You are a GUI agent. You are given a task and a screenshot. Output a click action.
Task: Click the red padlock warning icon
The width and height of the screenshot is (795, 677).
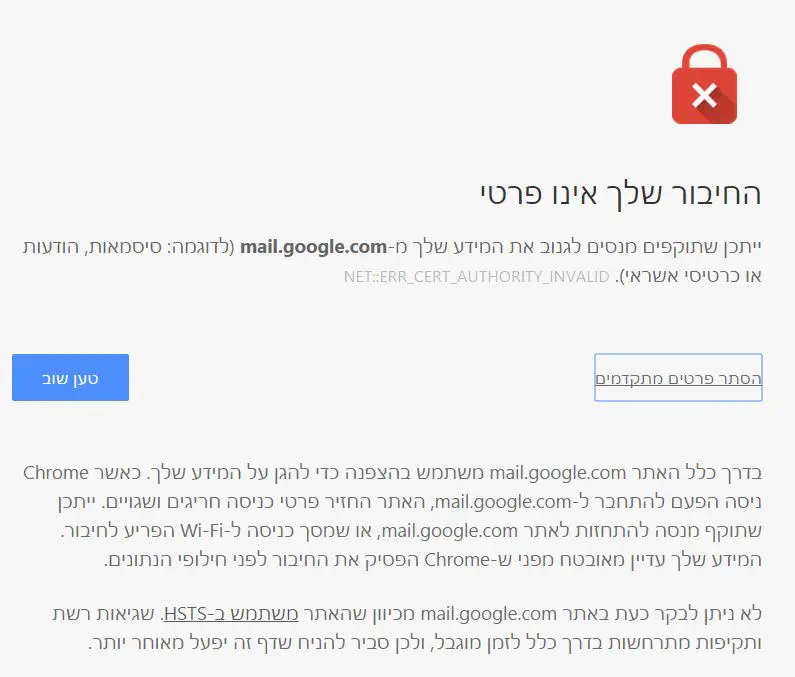(x=704, y=91)
